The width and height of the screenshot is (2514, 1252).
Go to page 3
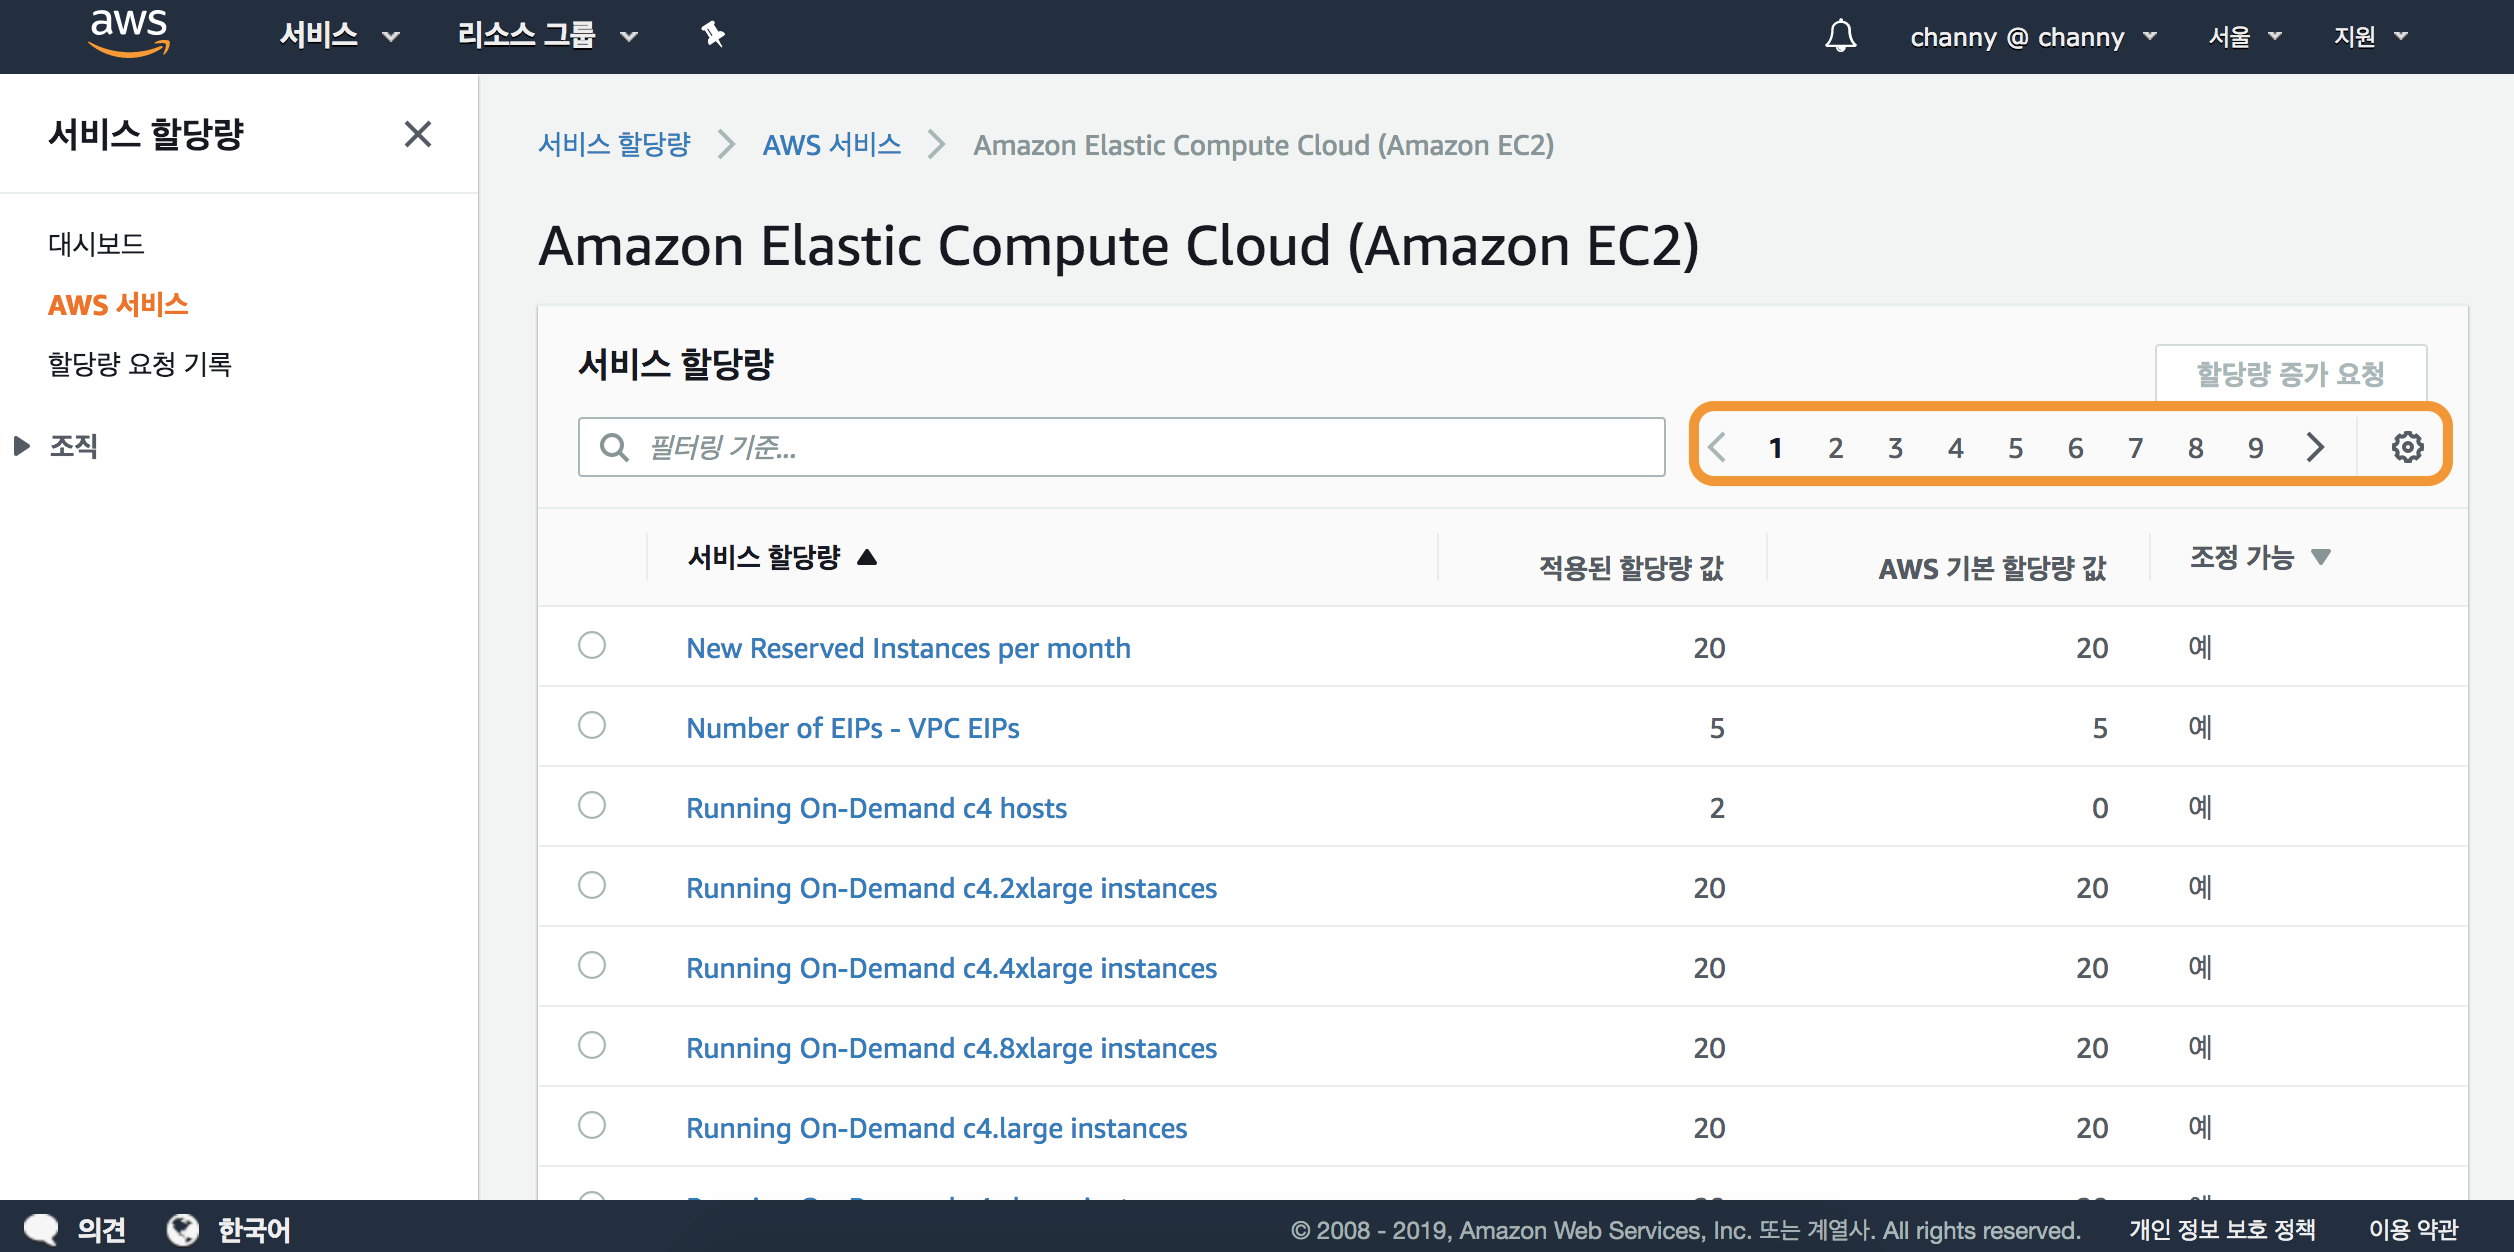coord(1895,448)
